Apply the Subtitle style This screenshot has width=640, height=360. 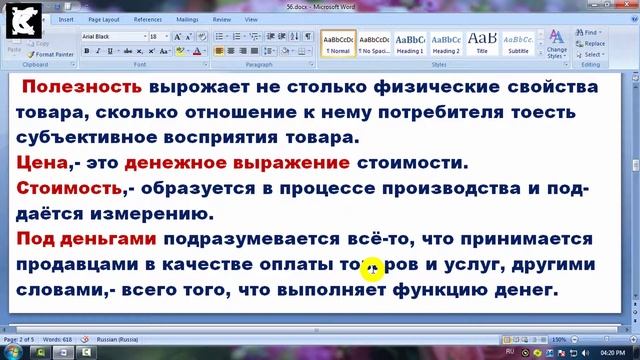[518, 43]
